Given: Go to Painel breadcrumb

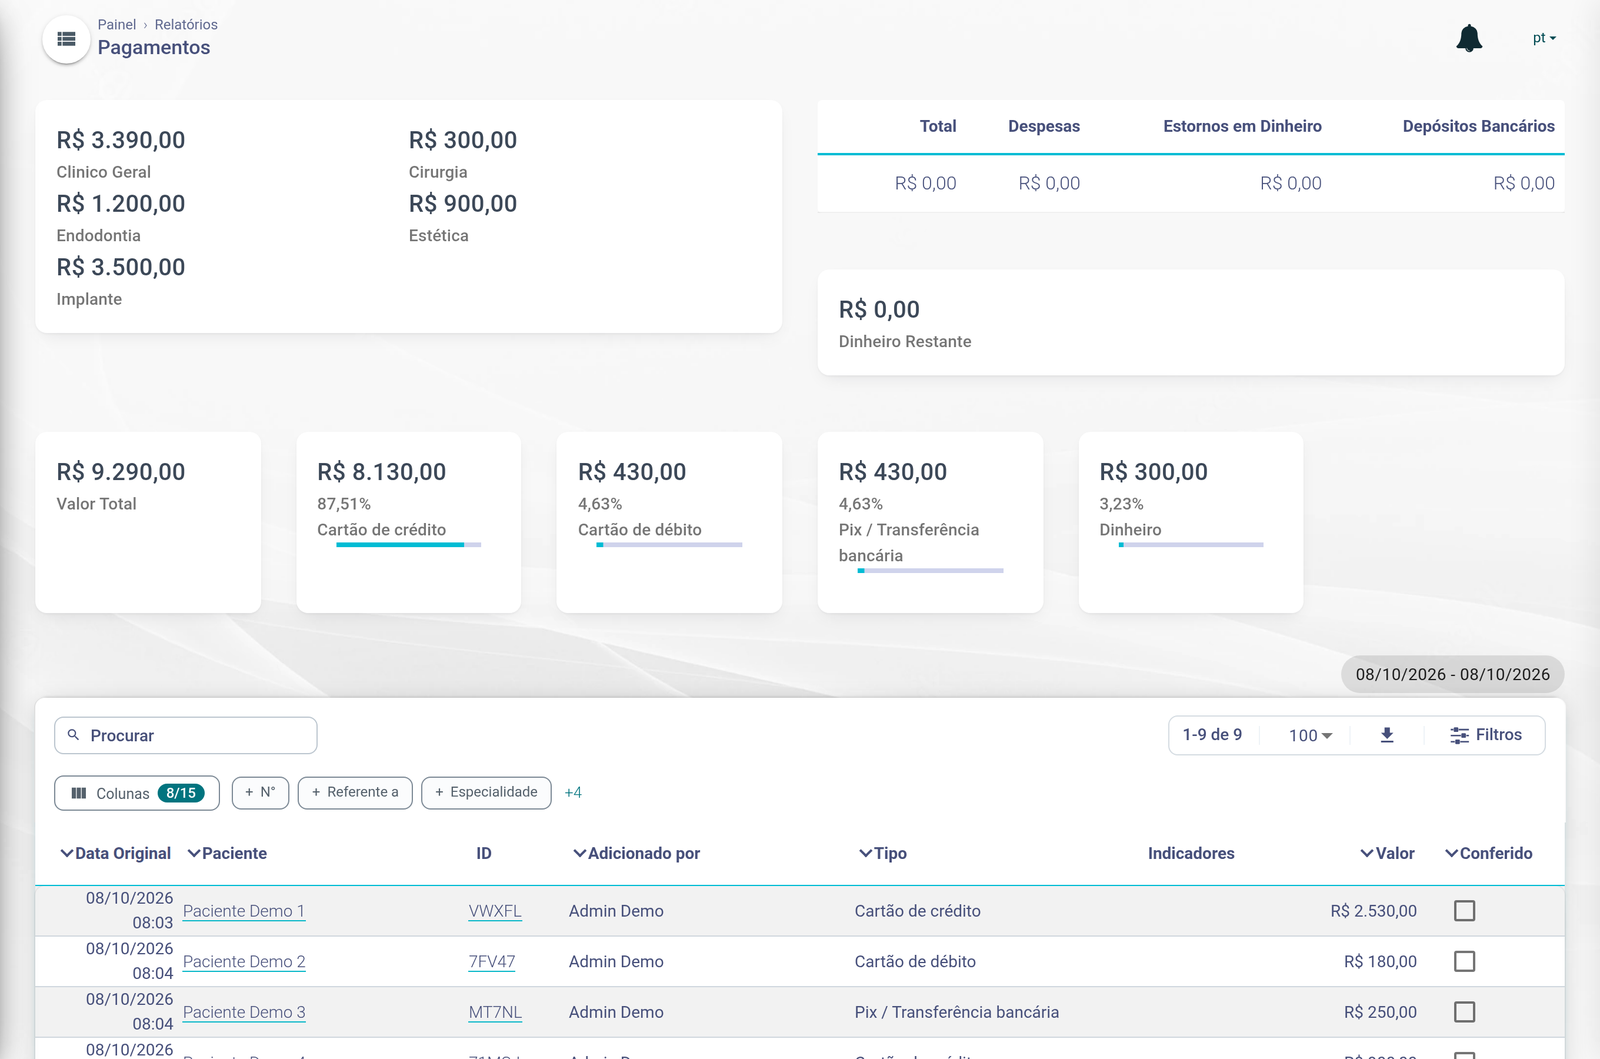Looking at the screenshot, I should click(x=117, y=24).
